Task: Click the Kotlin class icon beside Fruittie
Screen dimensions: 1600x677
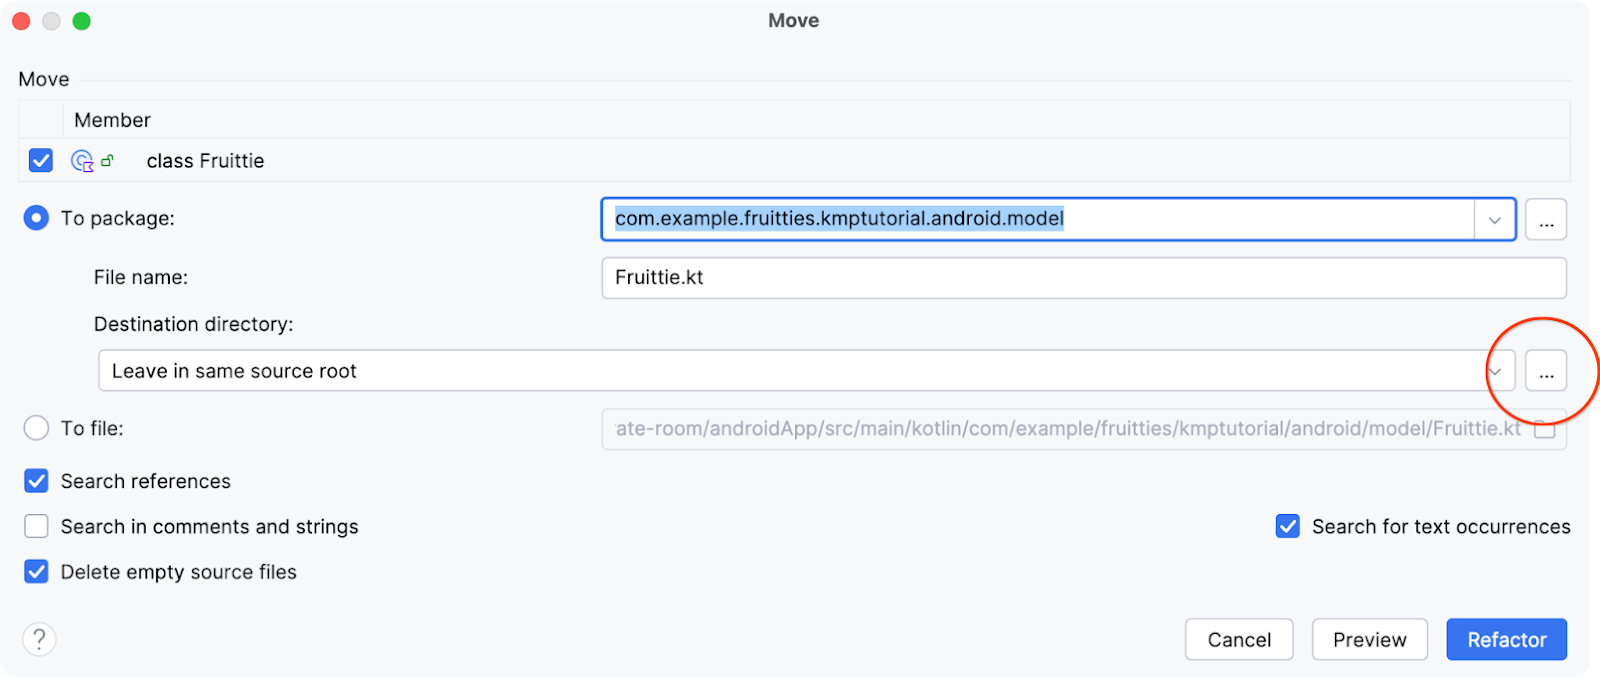Action: pos(82,161)
